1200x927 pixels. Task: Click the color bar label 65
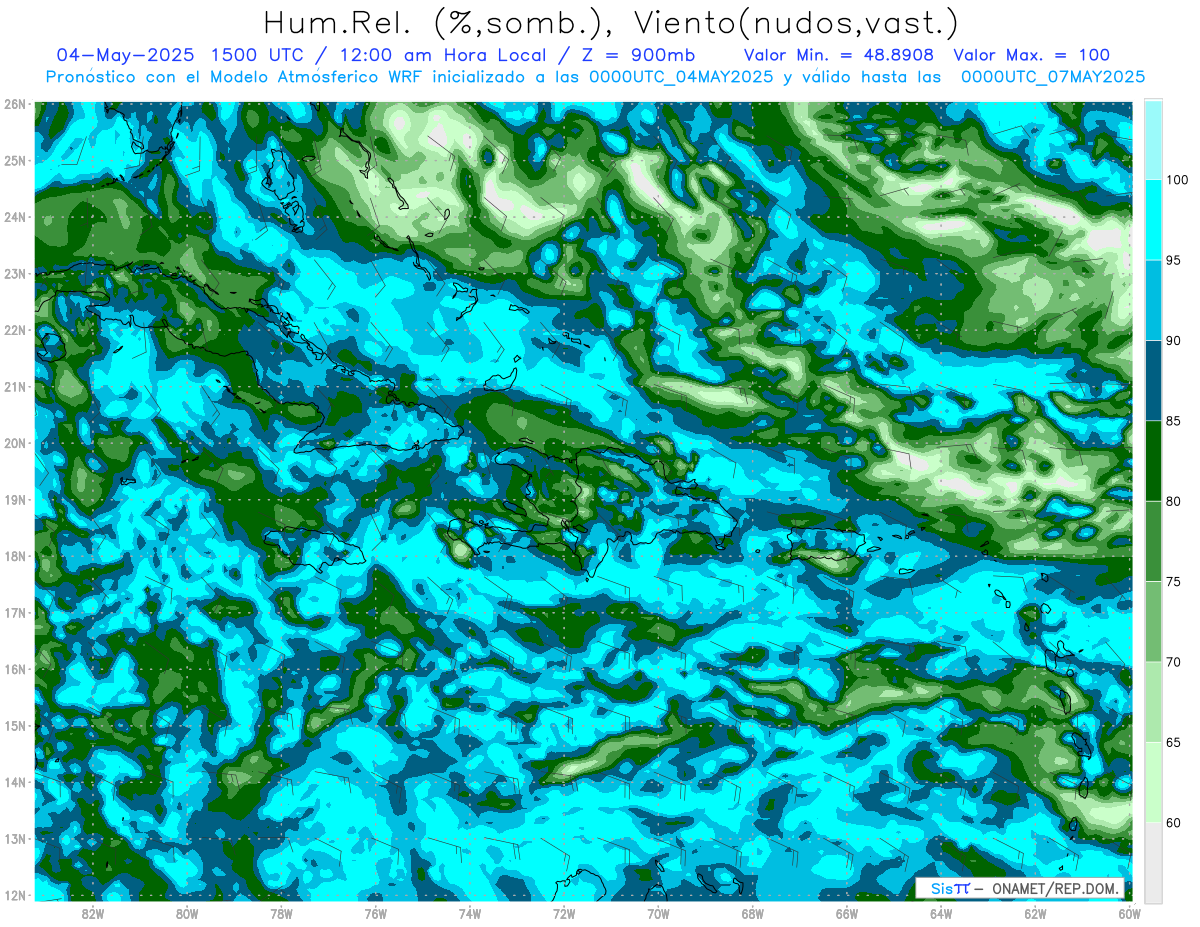[x=1174, y=743]
